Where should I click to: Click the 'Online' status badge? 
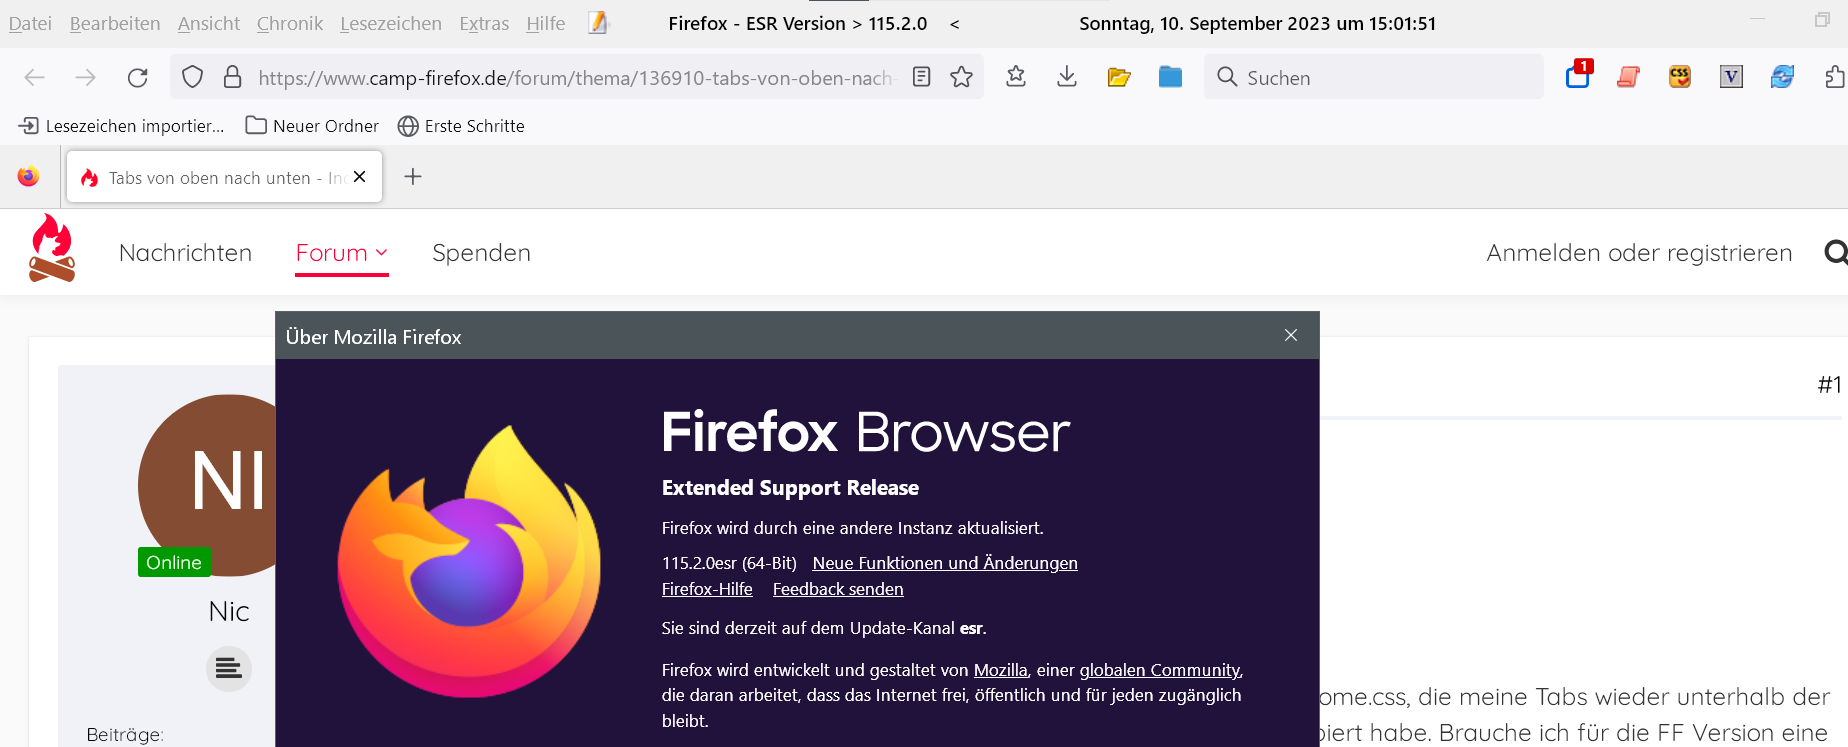pos(174,562)
